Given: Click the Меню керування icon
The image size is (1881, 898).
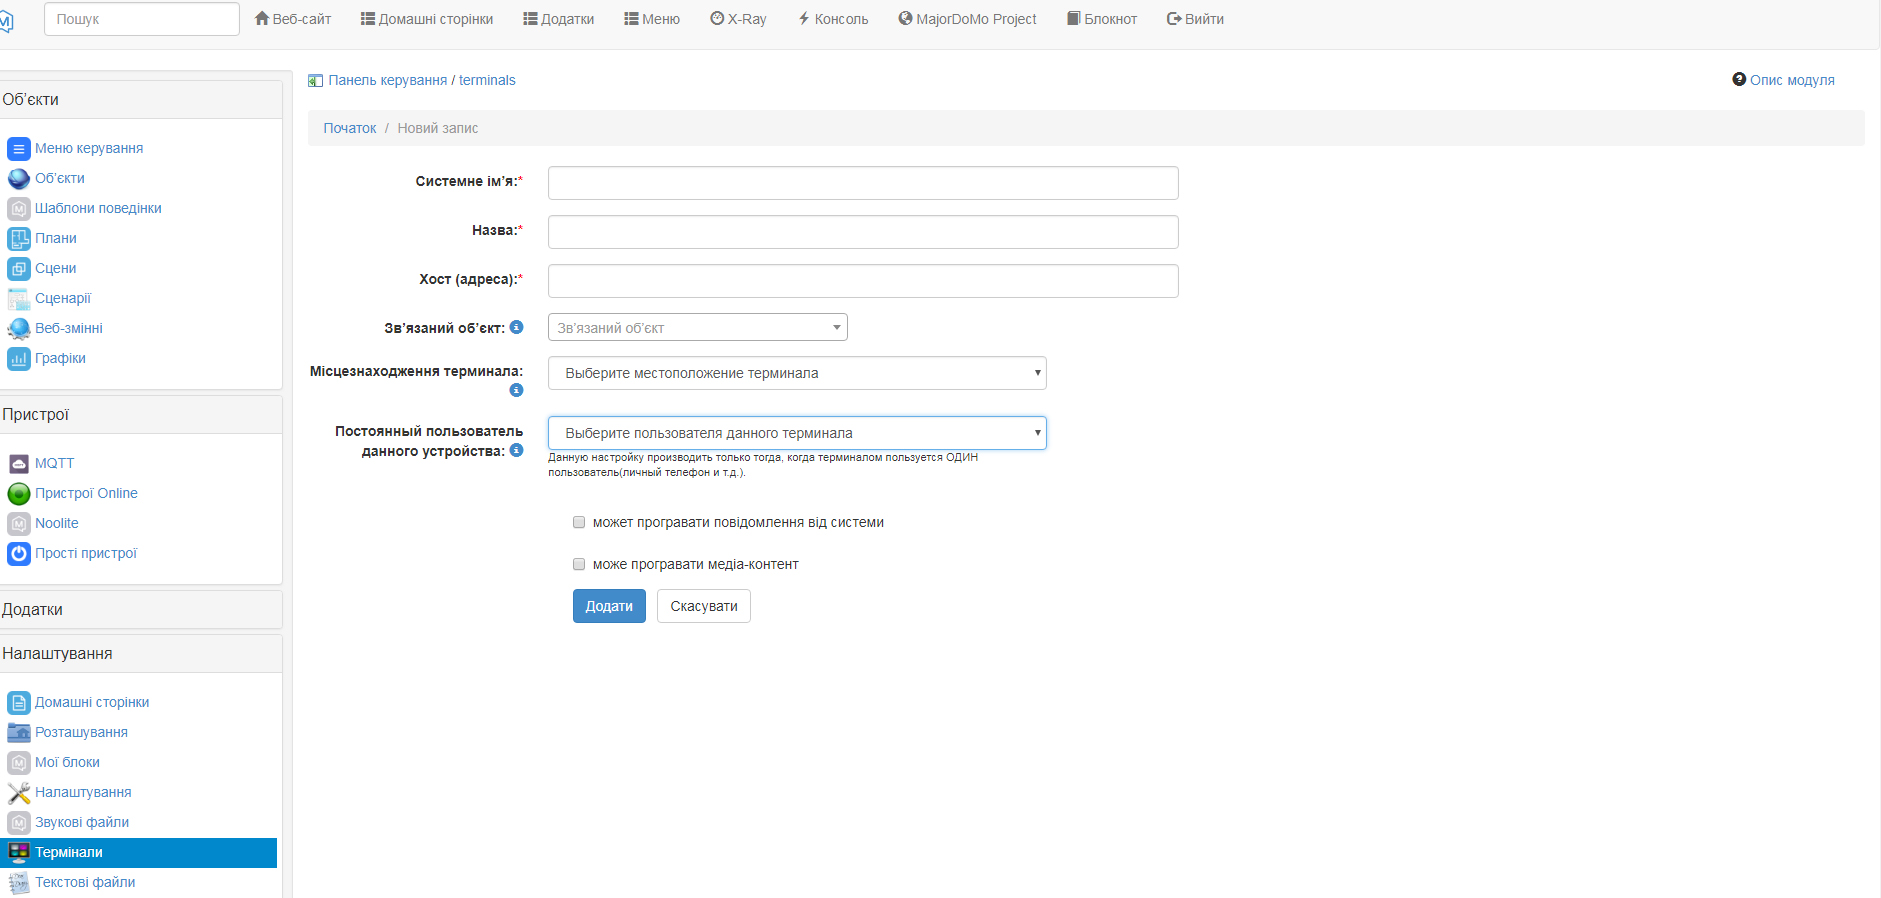Looking at the screenshot, I should (18, 148).
